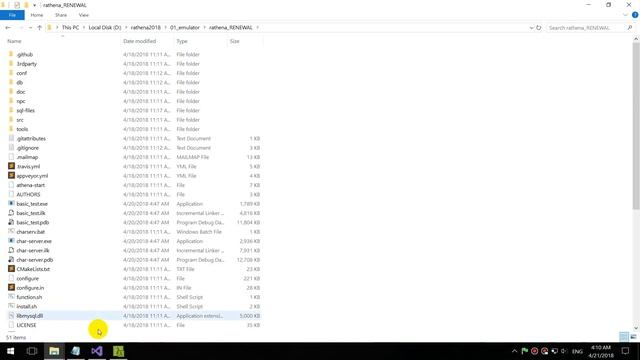Select the basic_test.ilk file name

click(31, 213)
